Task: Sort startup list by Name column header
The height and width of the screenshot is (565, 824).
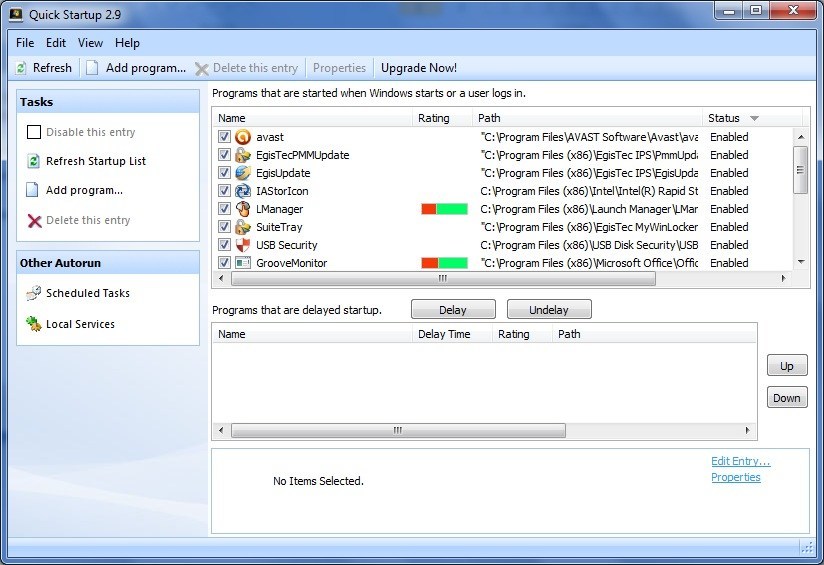Action: tap(313, 118)
